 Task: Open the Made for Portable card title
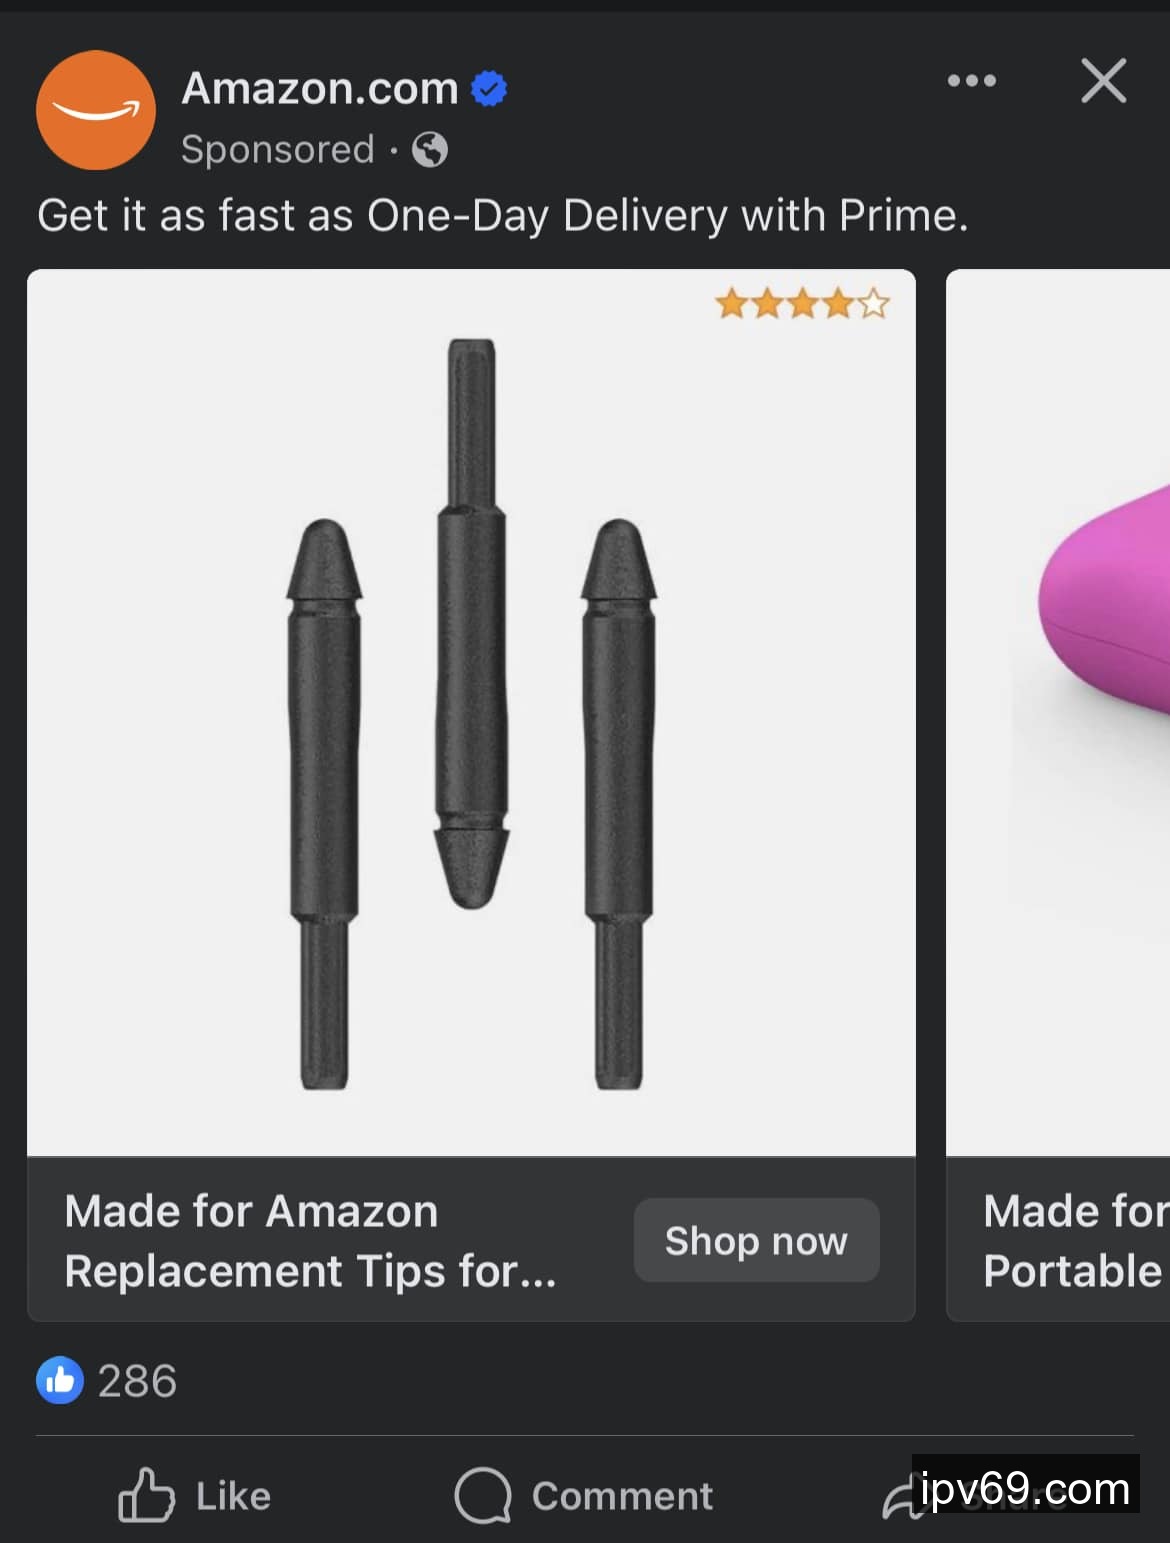click(x=1076, y=1241)
